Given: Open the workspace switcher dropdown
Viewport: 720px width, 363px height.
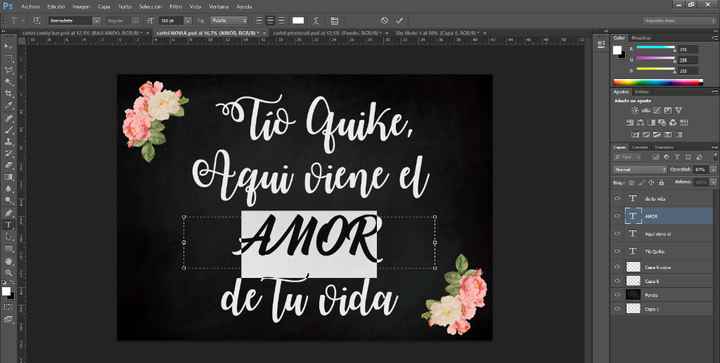Looking at the screenshot, I should click(679, 21).
